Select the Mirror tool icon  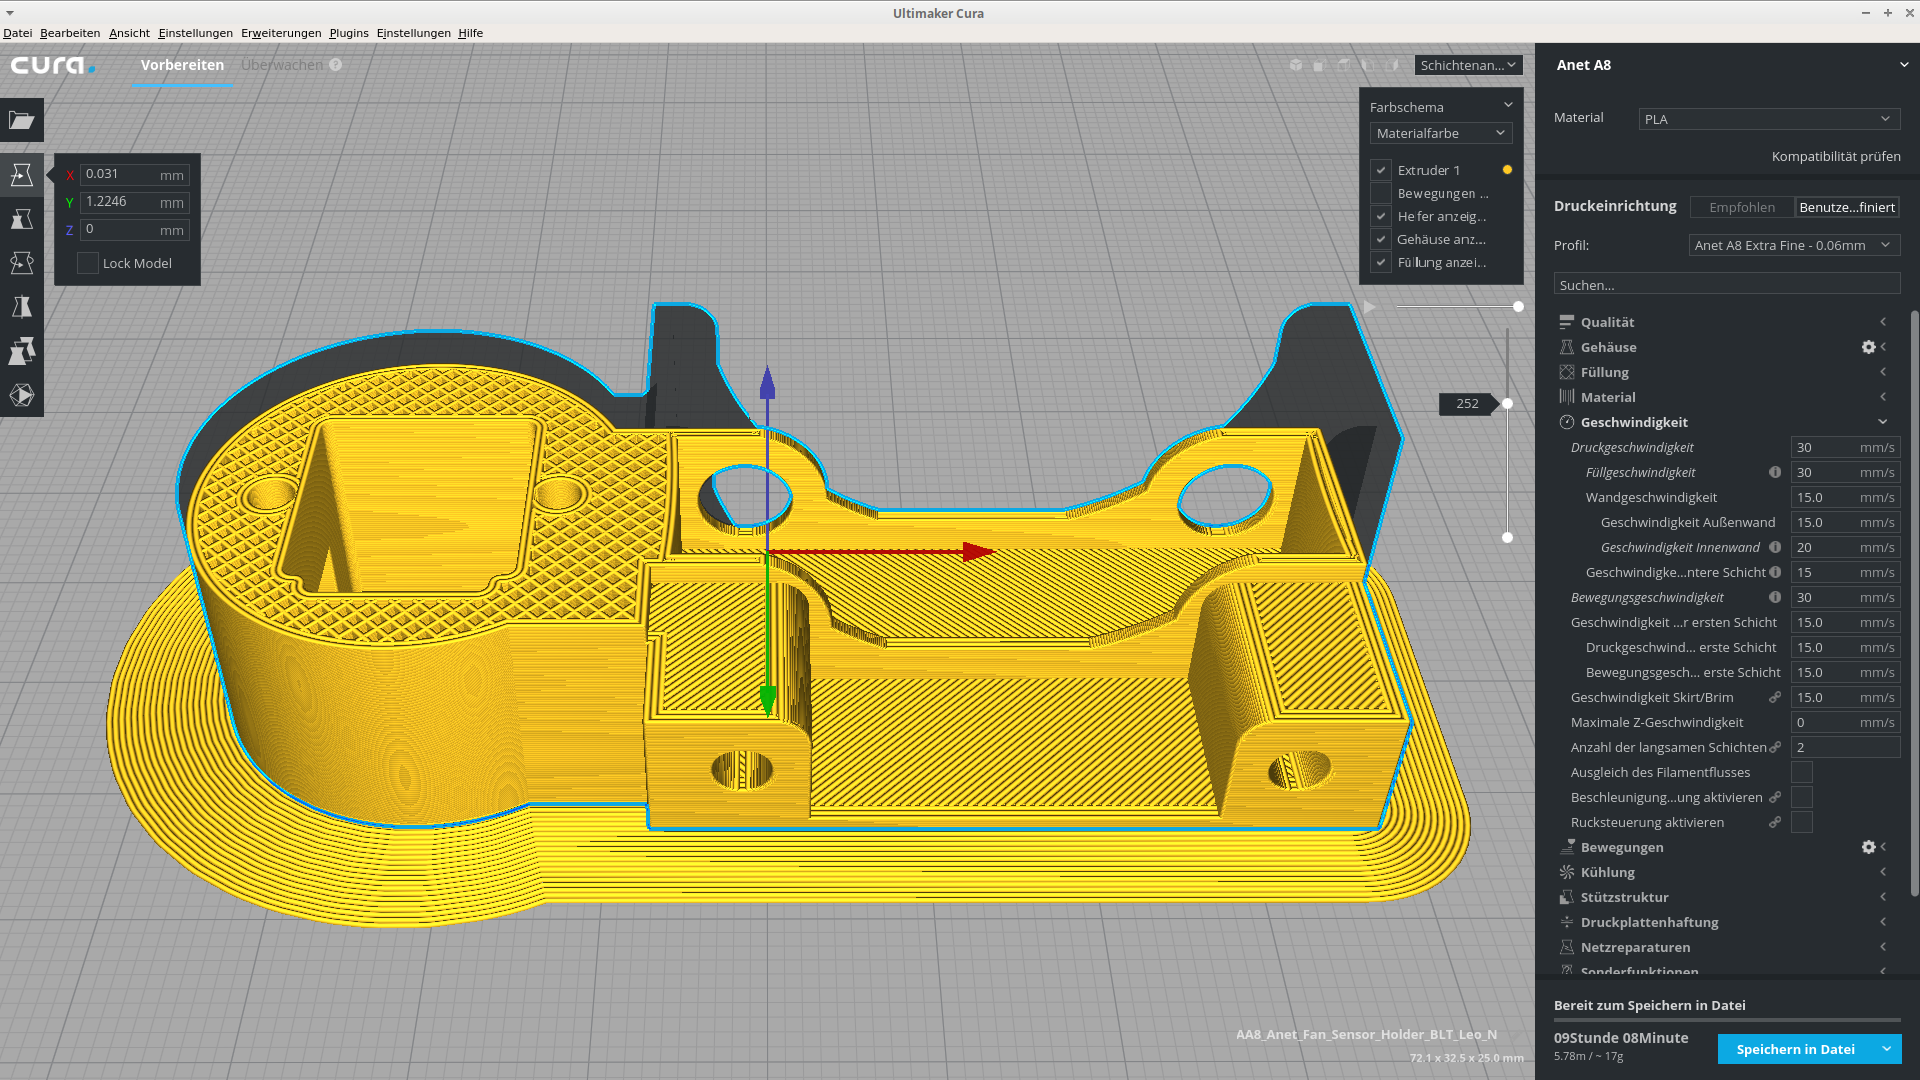(x=21, y=307)
